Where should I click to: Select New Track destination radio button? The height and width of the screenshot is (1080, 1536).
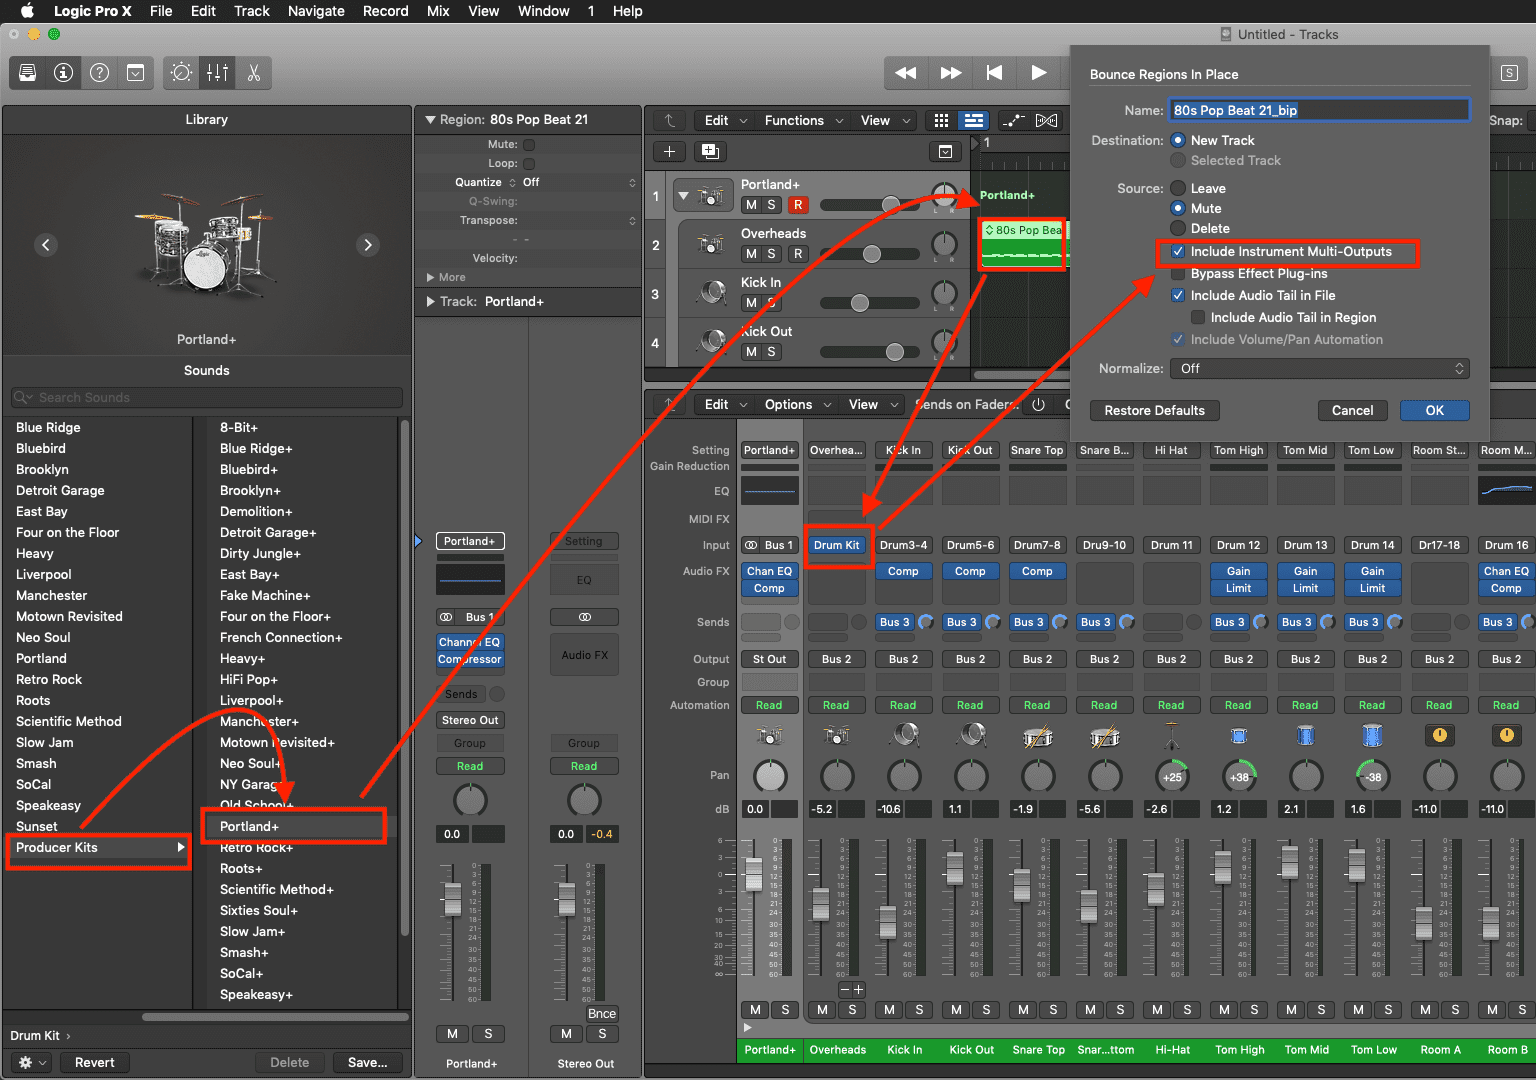(1178, 141)
